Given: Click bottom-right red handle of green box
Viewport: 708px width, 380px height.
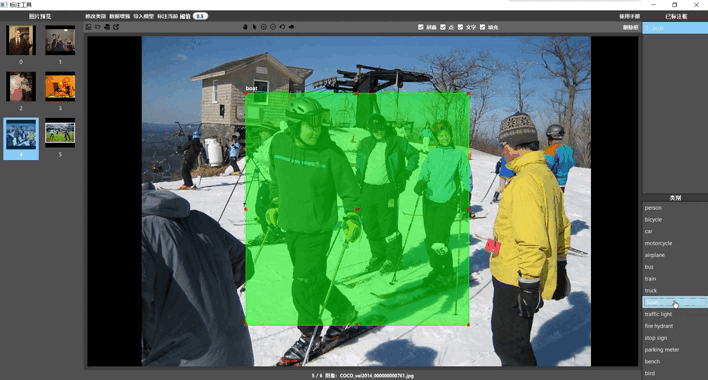Looking at the screenshot, I should click(469, 325).
